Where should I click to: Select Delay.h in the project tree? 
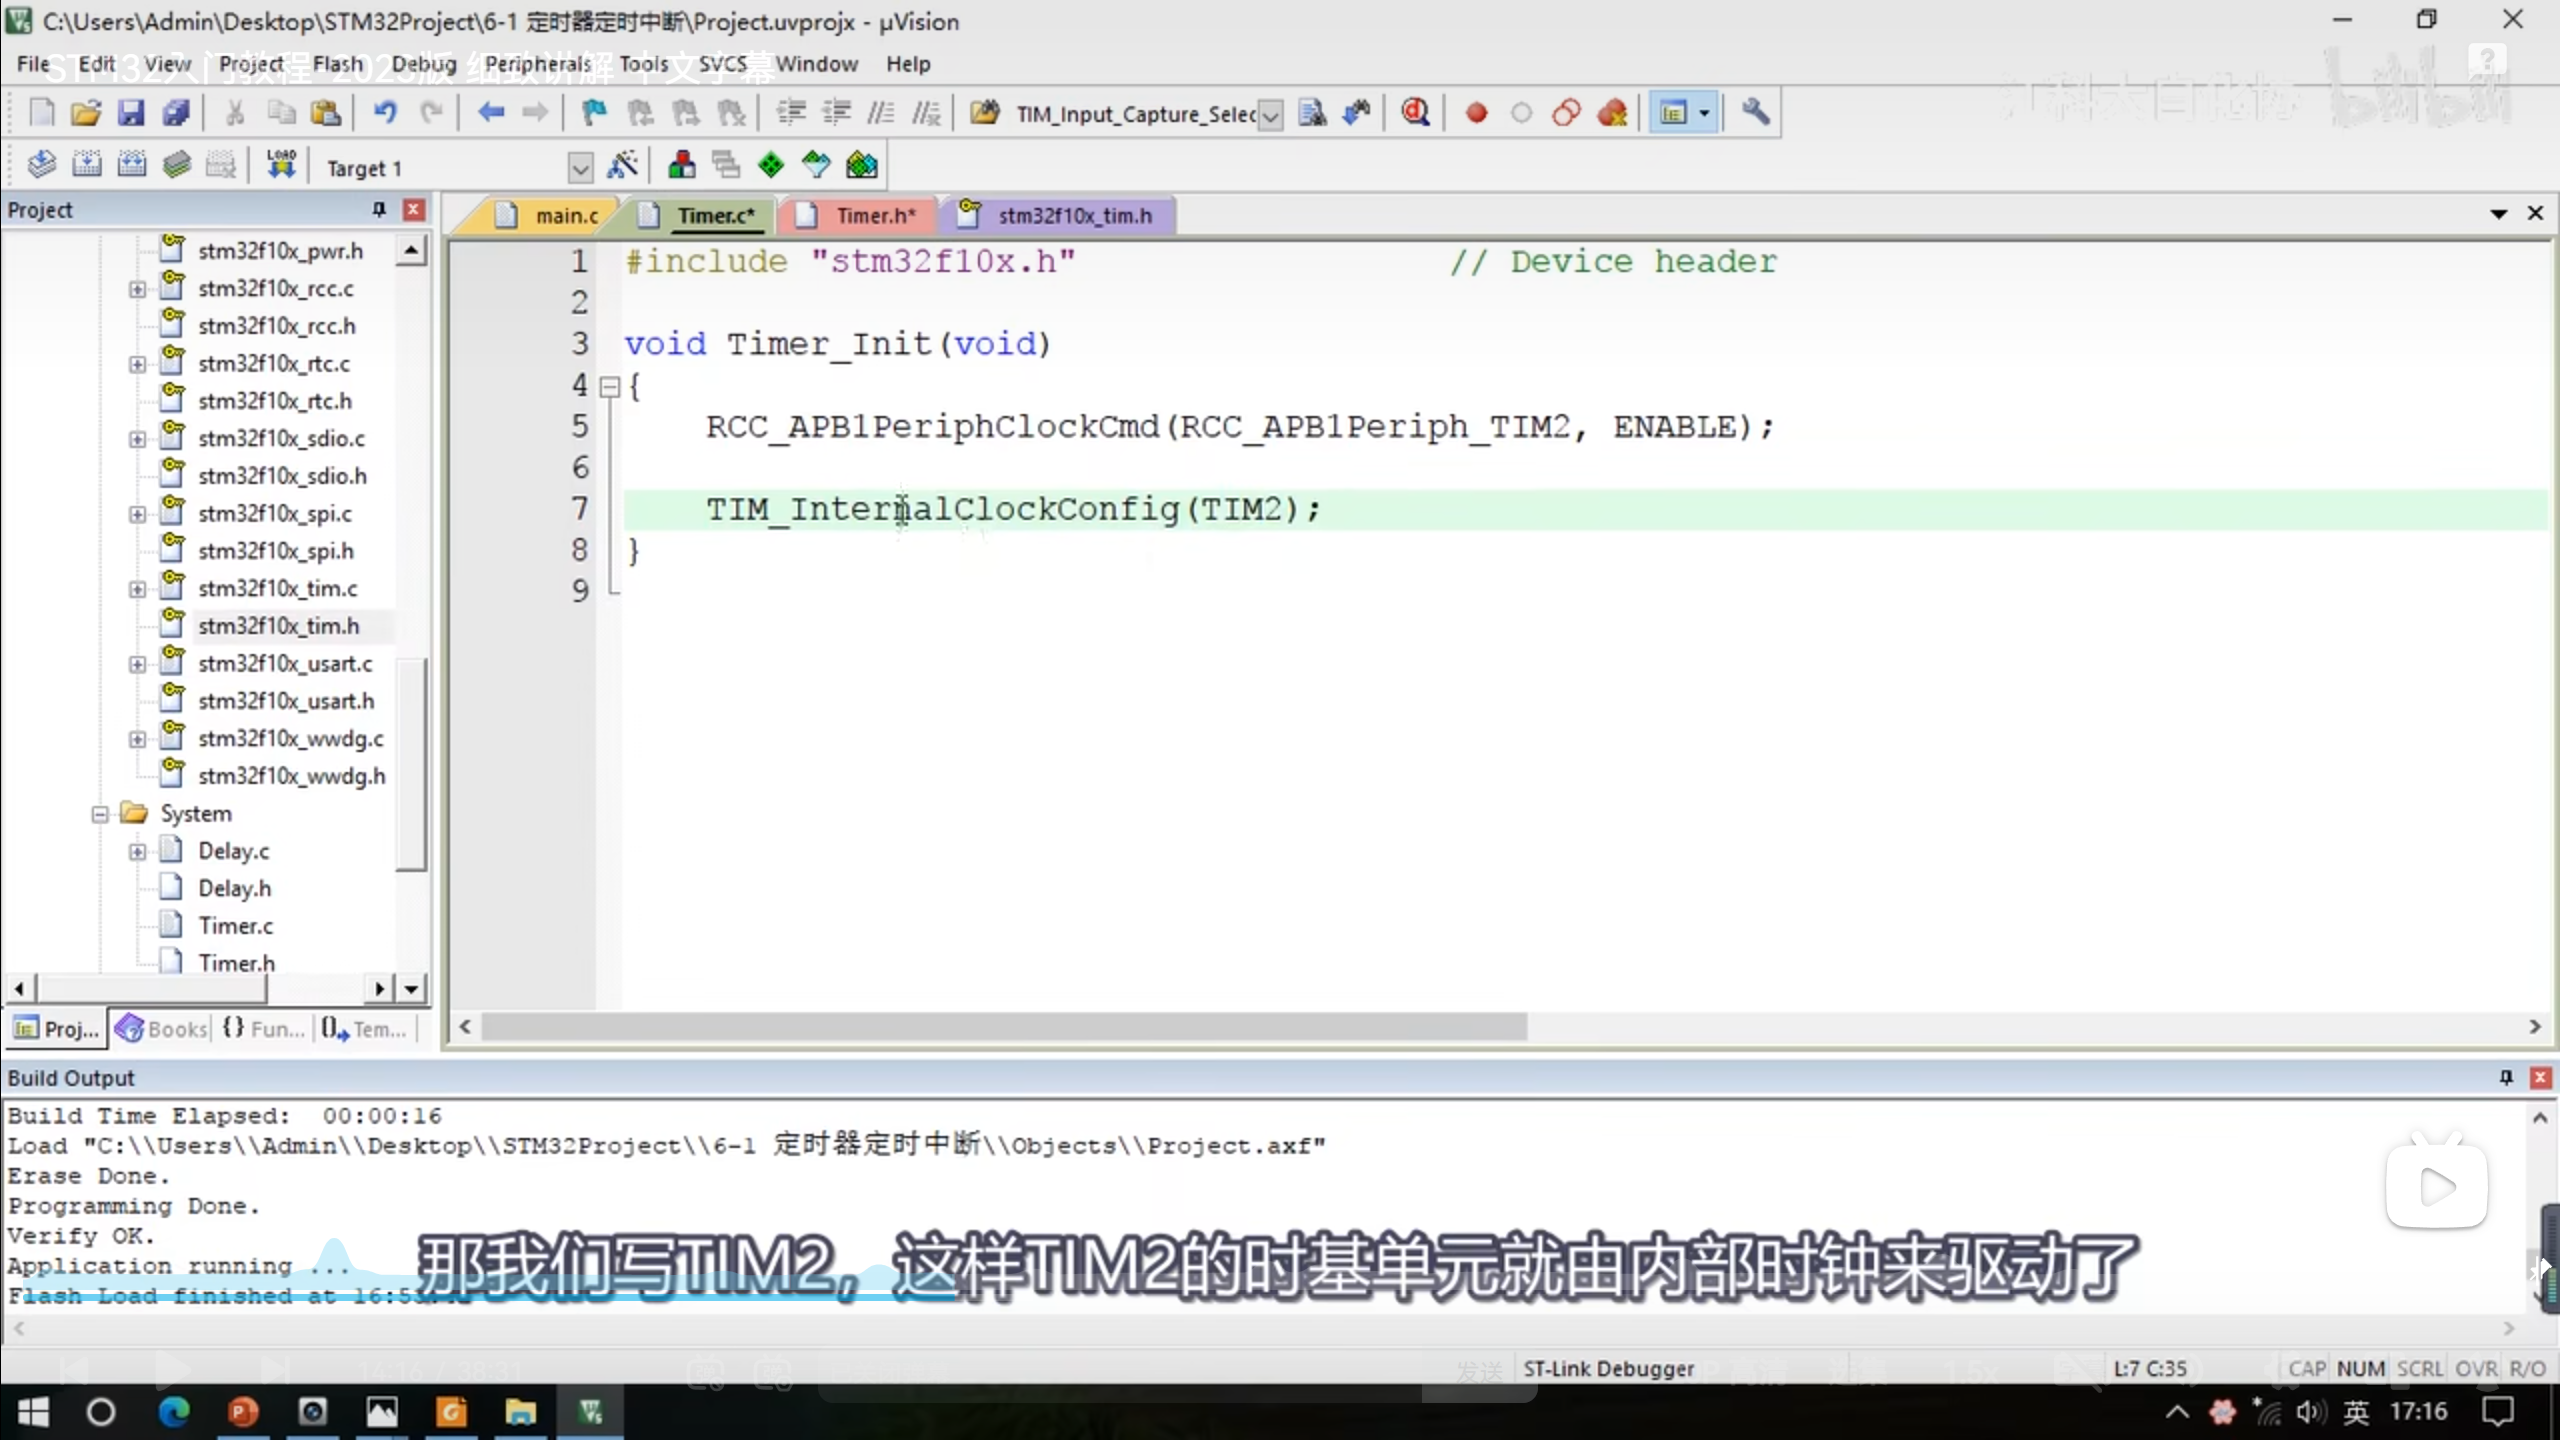tap(234, 888)
